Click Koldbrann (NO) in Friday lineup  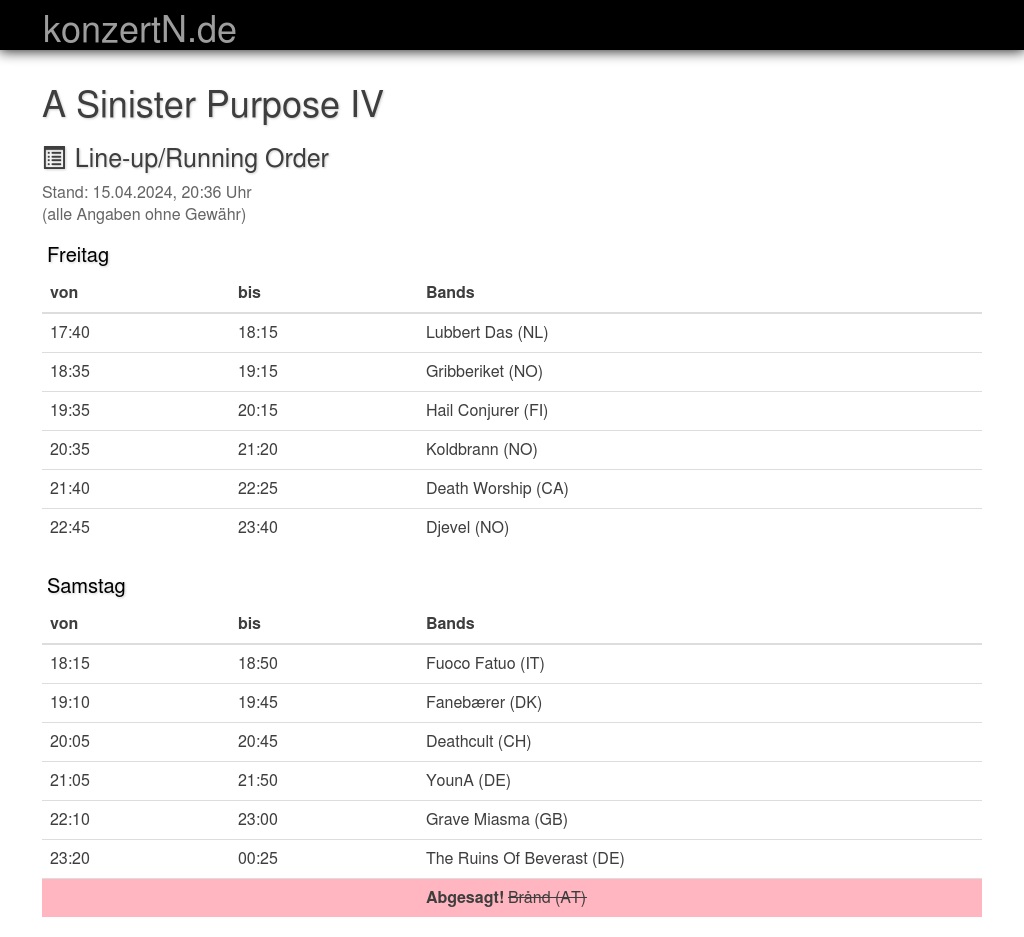pyautogui.click(x=481, y=449)
